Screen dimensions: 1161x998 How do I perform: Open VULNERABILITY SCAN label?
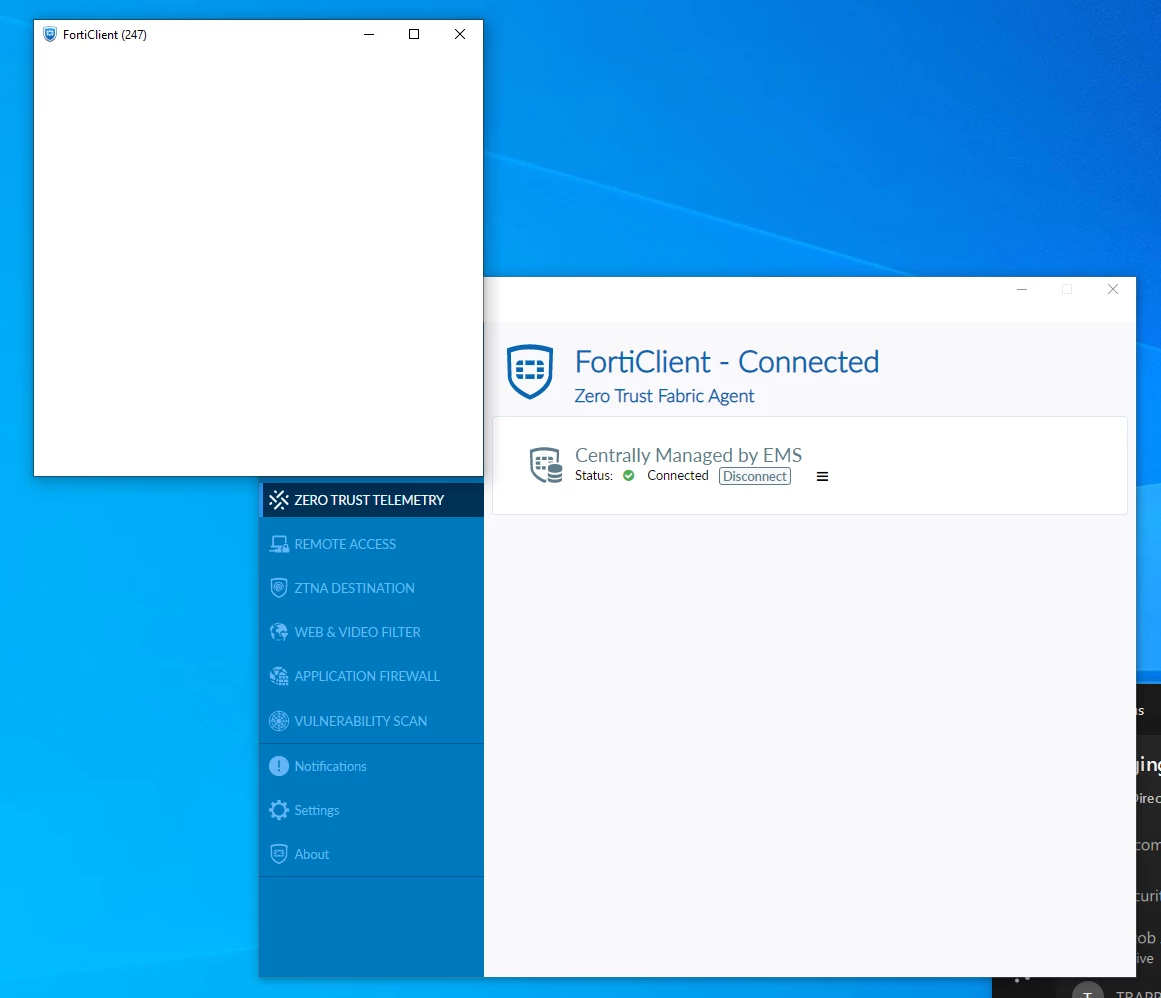[x=361, y=721]
